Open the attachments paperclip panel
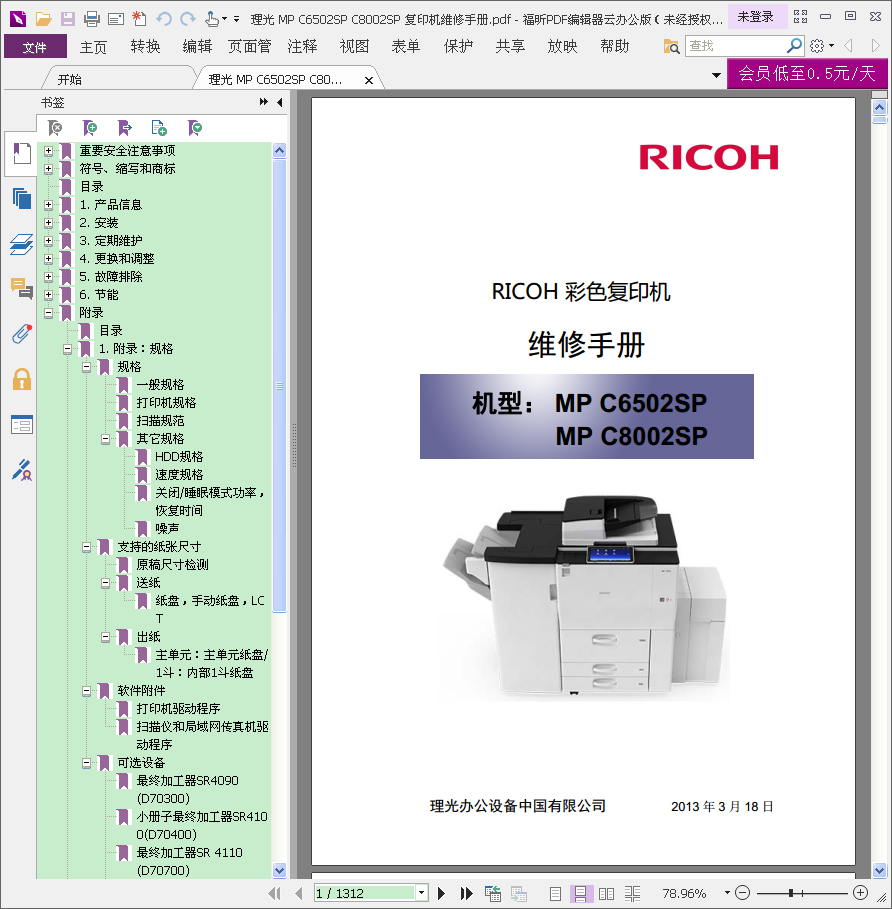 [21, 333]
